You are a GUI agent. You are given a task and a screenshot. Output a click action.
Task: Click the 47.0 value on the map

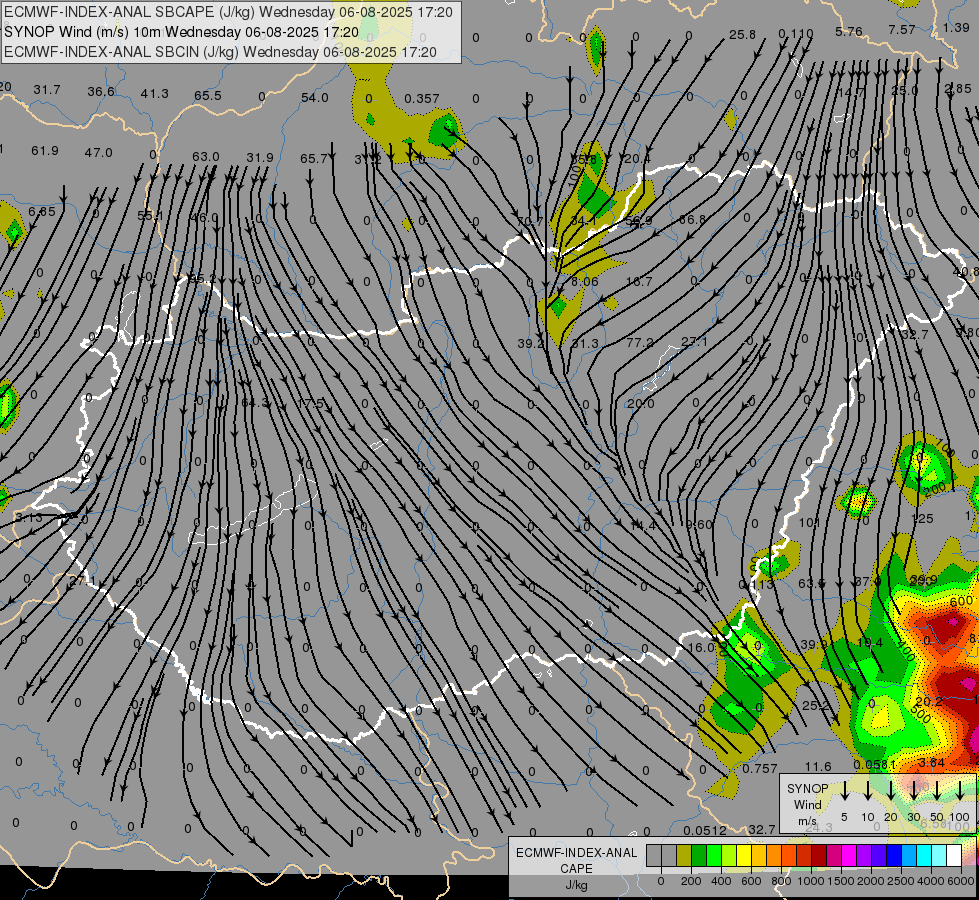pos(99,152)
